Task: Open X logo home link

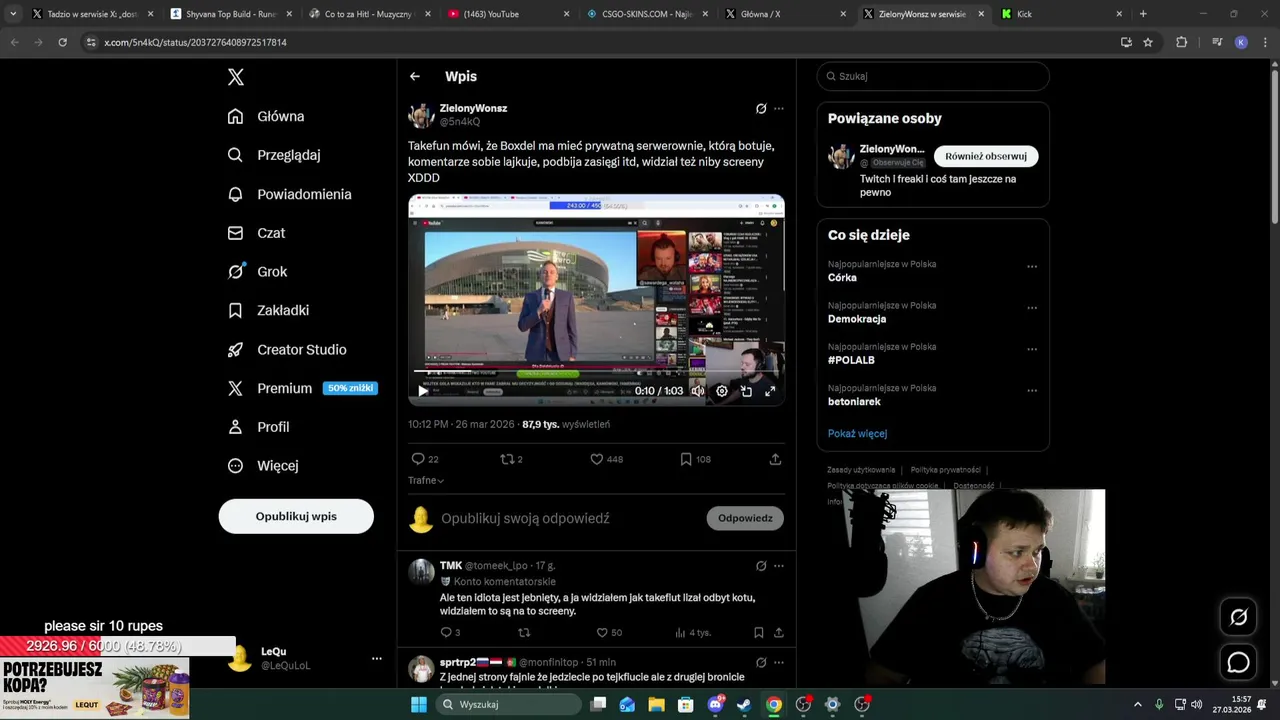Action: coord(236,77)
